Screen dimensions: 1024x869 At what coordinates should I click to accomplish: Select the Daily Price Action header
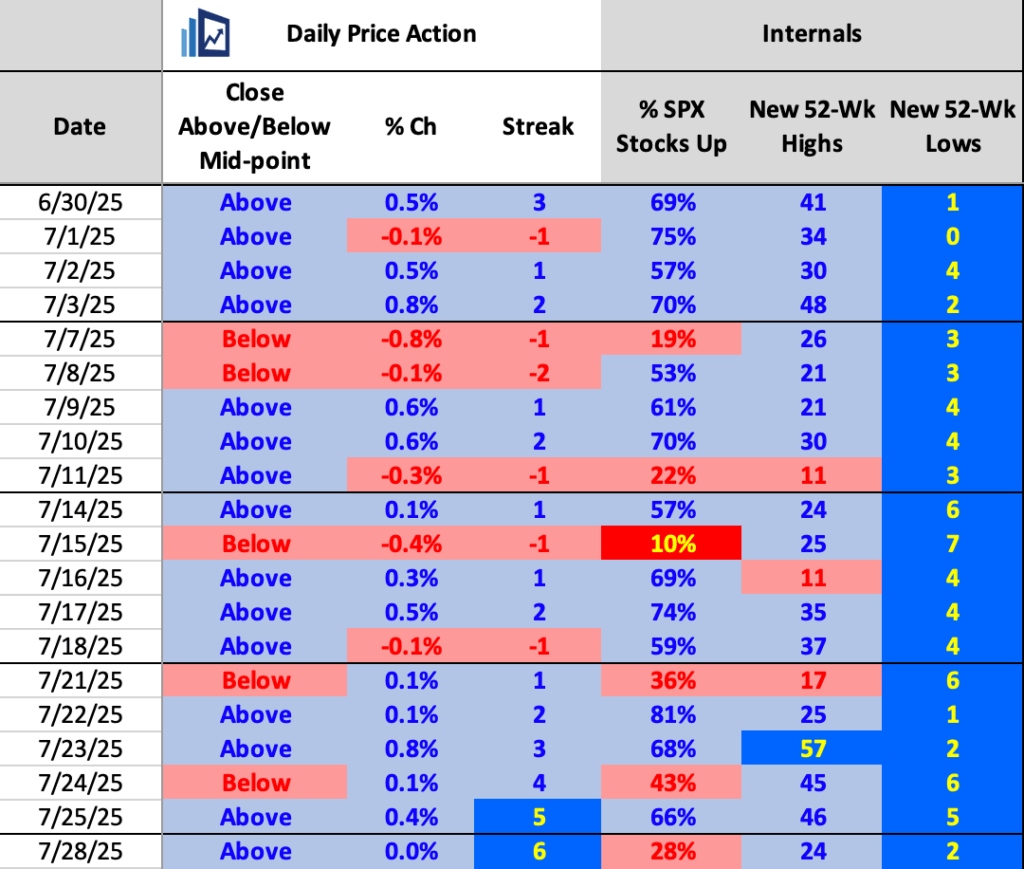381,34
